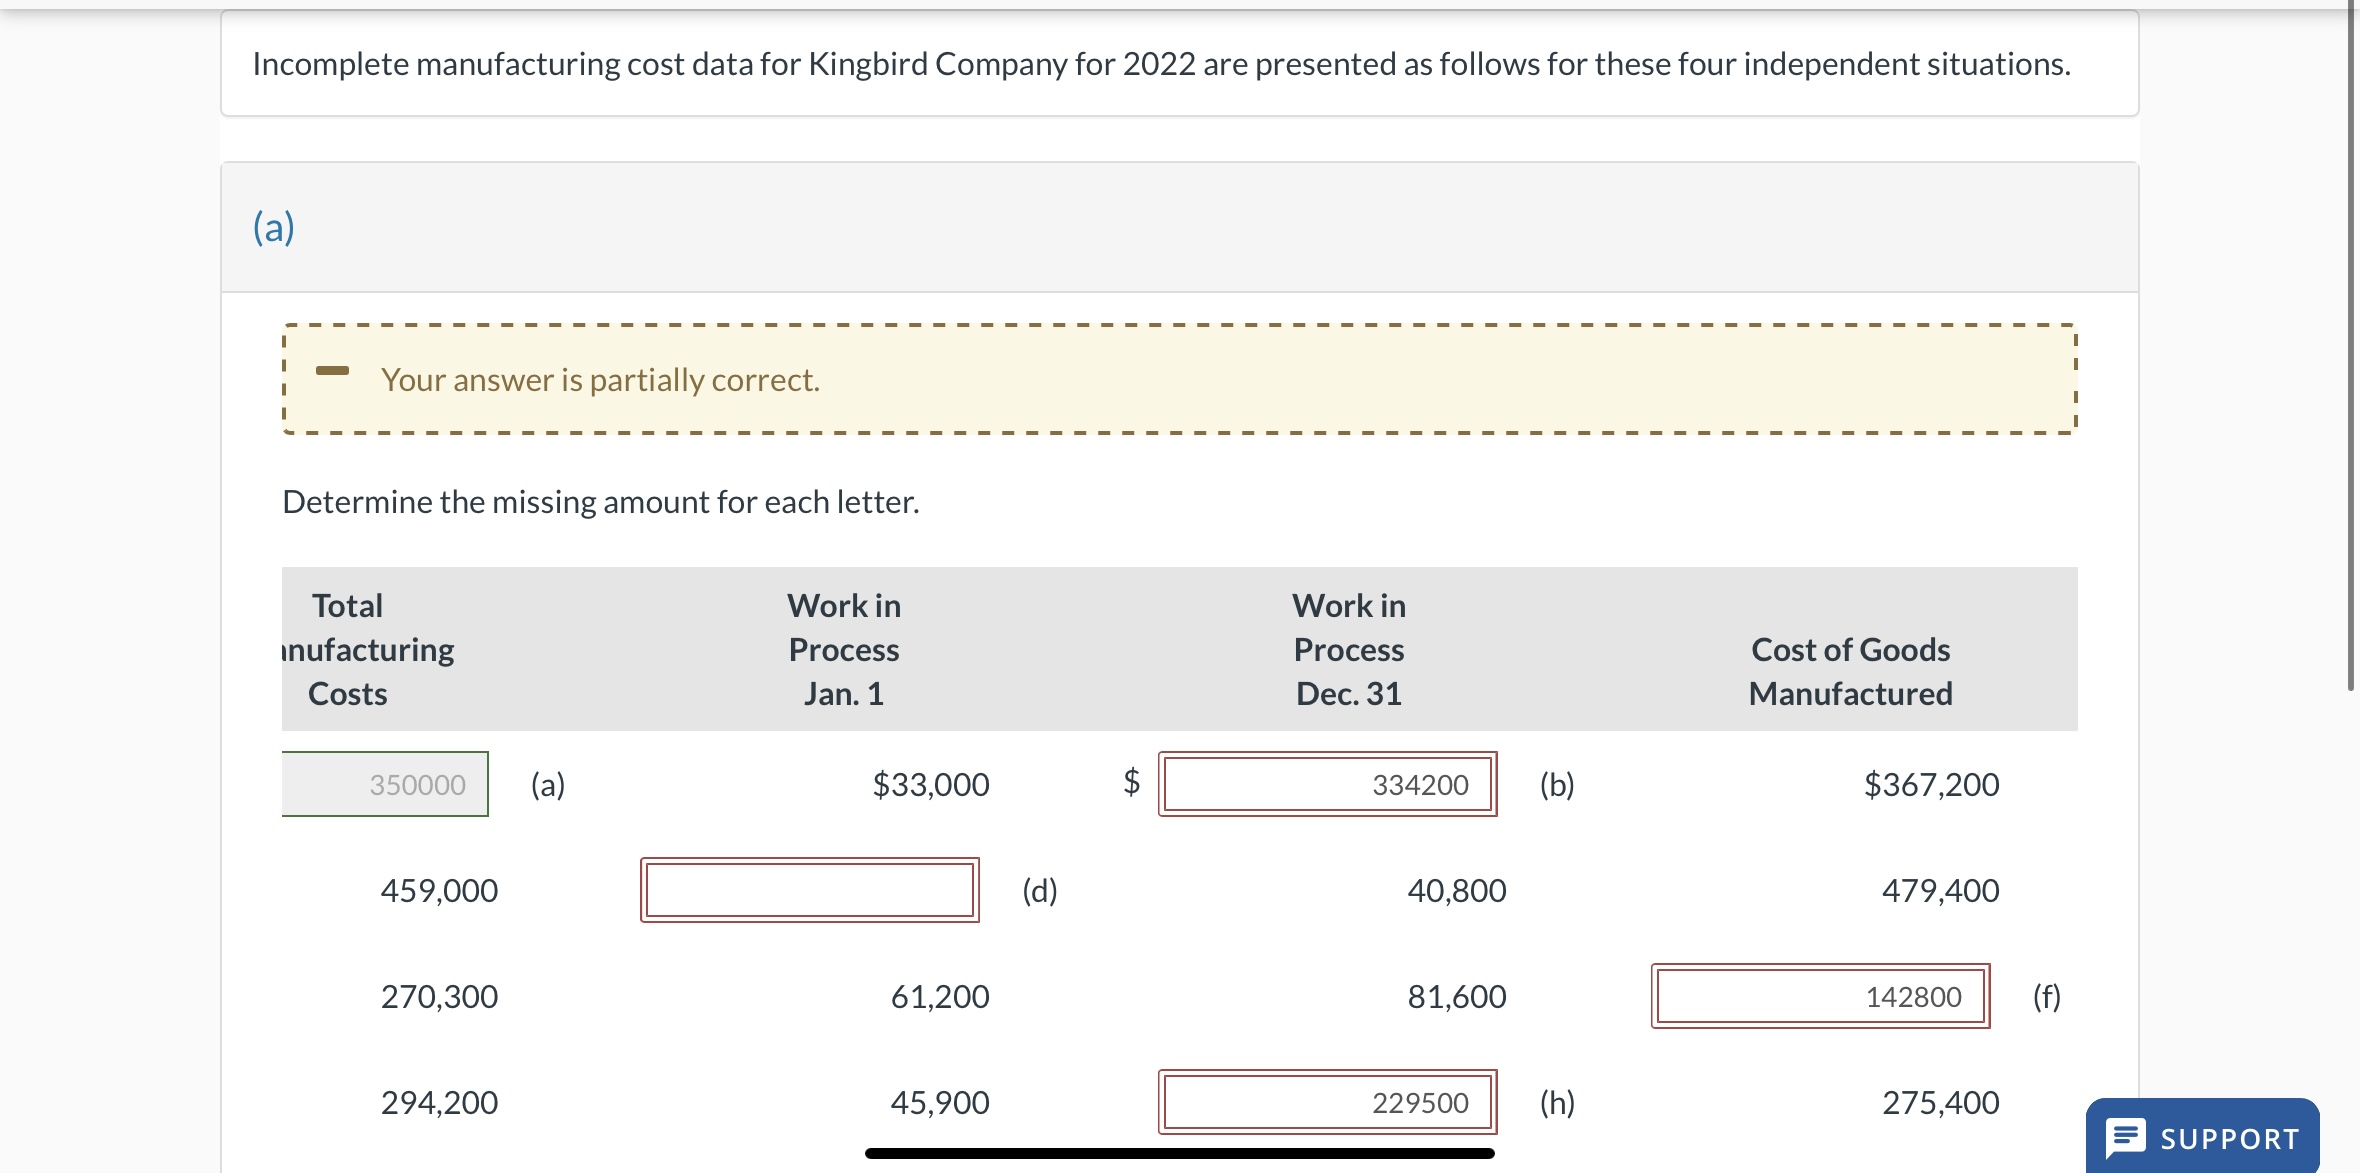
Task: Click the dash status icon in the warning box
Action: coord(332,371)
